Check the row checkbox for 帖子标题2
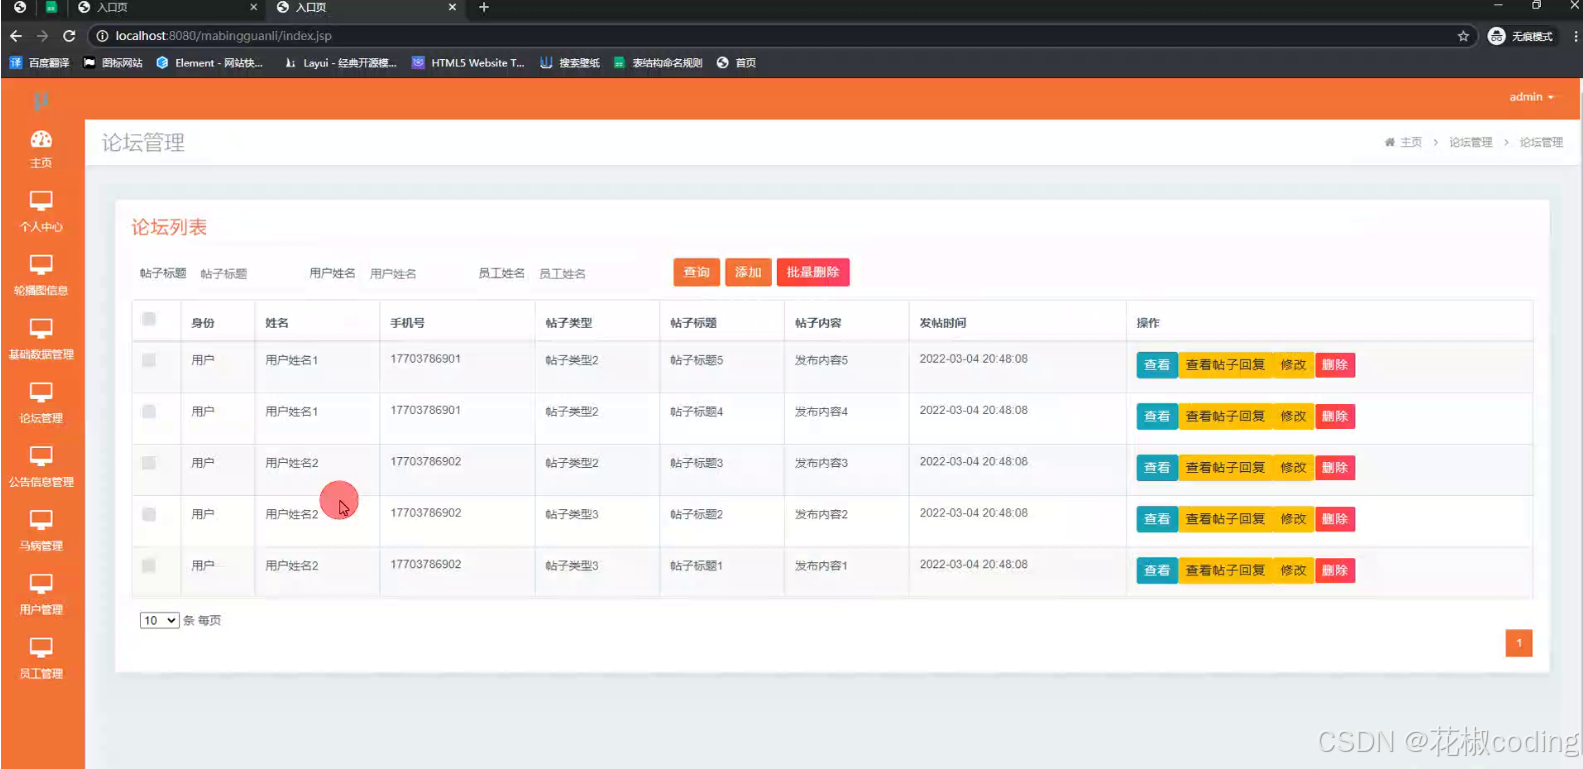 (x=149, y=514)
